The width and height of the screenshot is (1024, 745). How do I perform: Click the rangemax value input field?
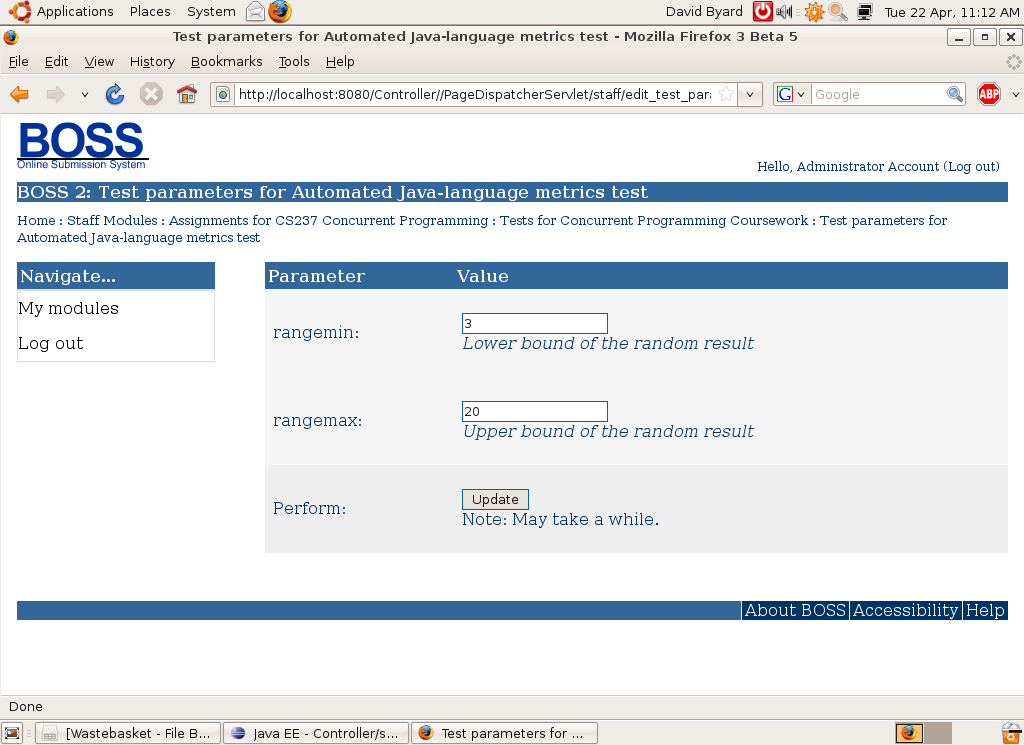534,411
